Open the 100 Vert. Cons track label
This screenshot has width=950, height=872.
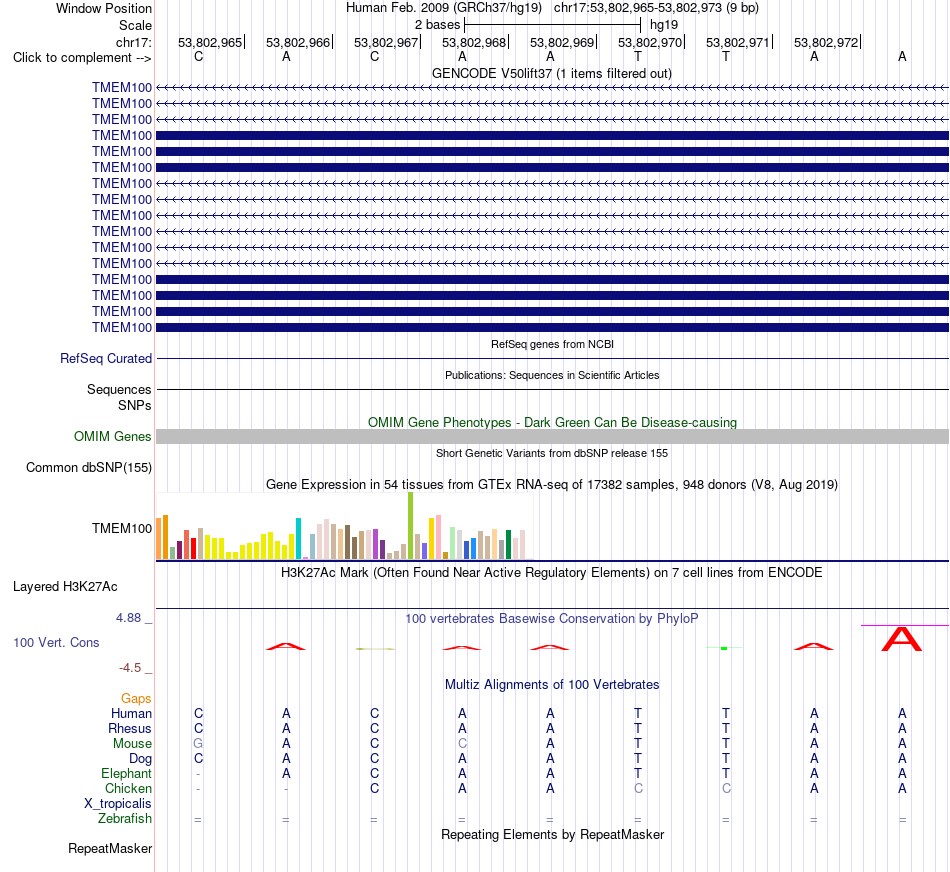click(56, 642)
